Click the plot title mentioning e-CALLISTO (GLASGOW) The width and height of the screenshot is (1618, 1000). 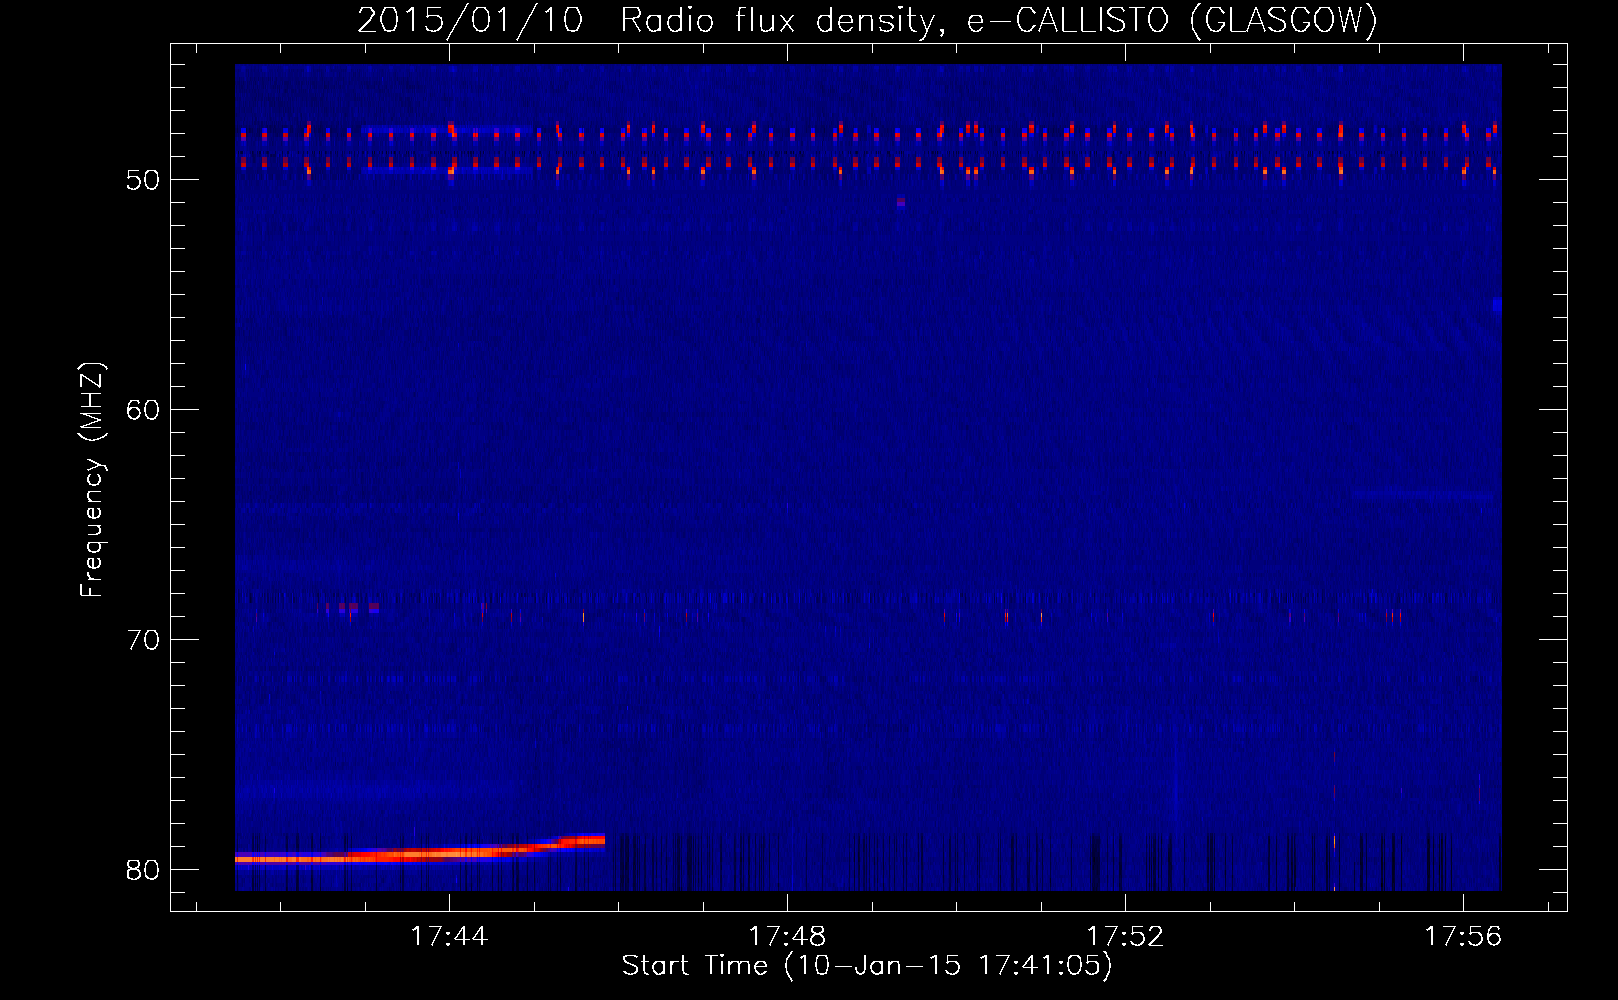point(867,20)
